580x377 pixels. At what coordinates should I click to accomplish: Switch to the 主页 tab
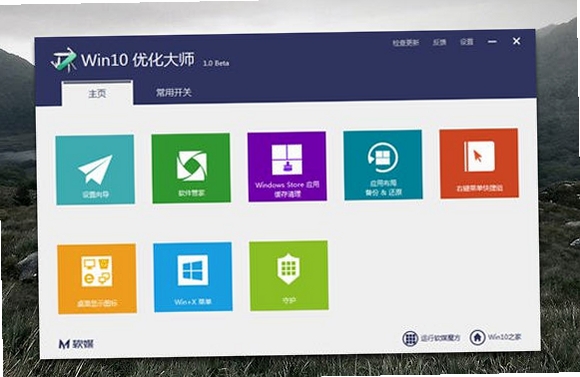point(97,93)
